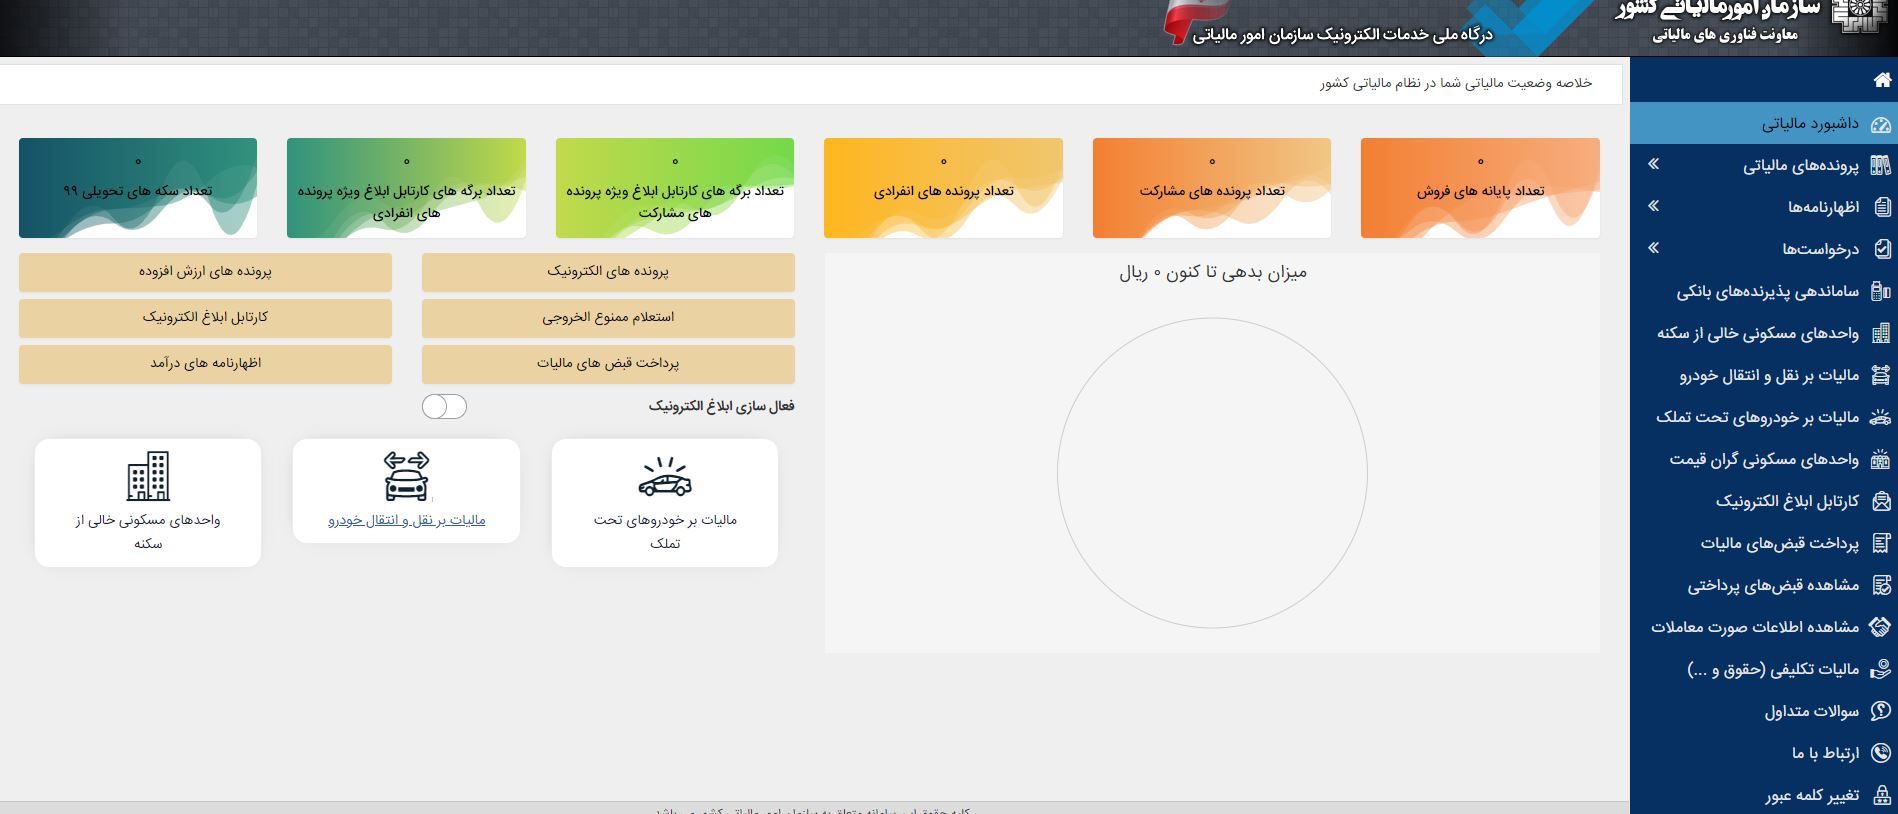
Task: Click the owned vehicles tax car icon
Action: point(664,477)
